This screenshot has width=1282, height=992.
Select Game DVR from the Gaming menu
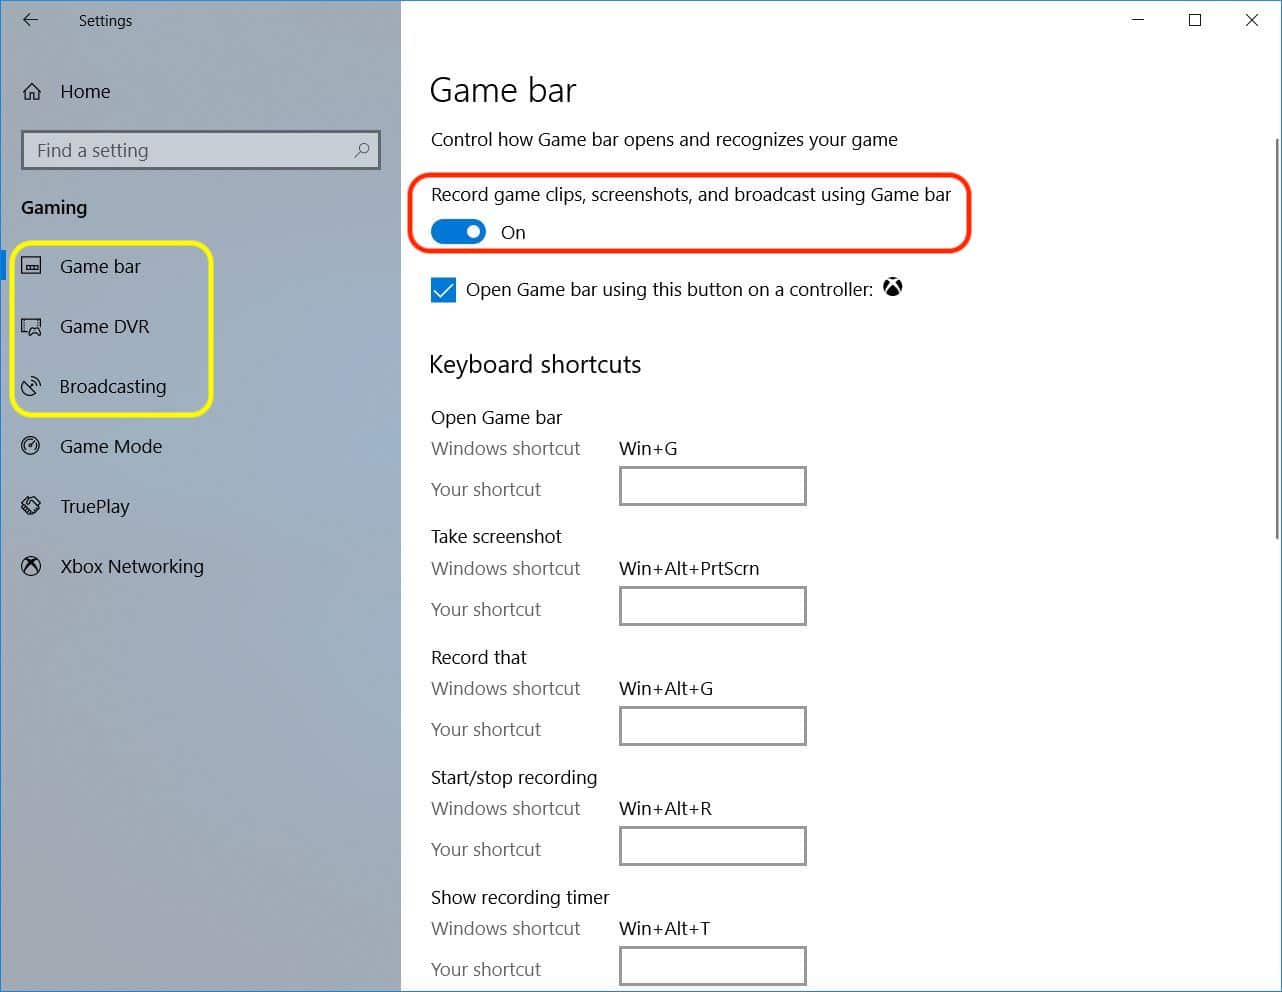pyautogui.click(x=104, y=326)
